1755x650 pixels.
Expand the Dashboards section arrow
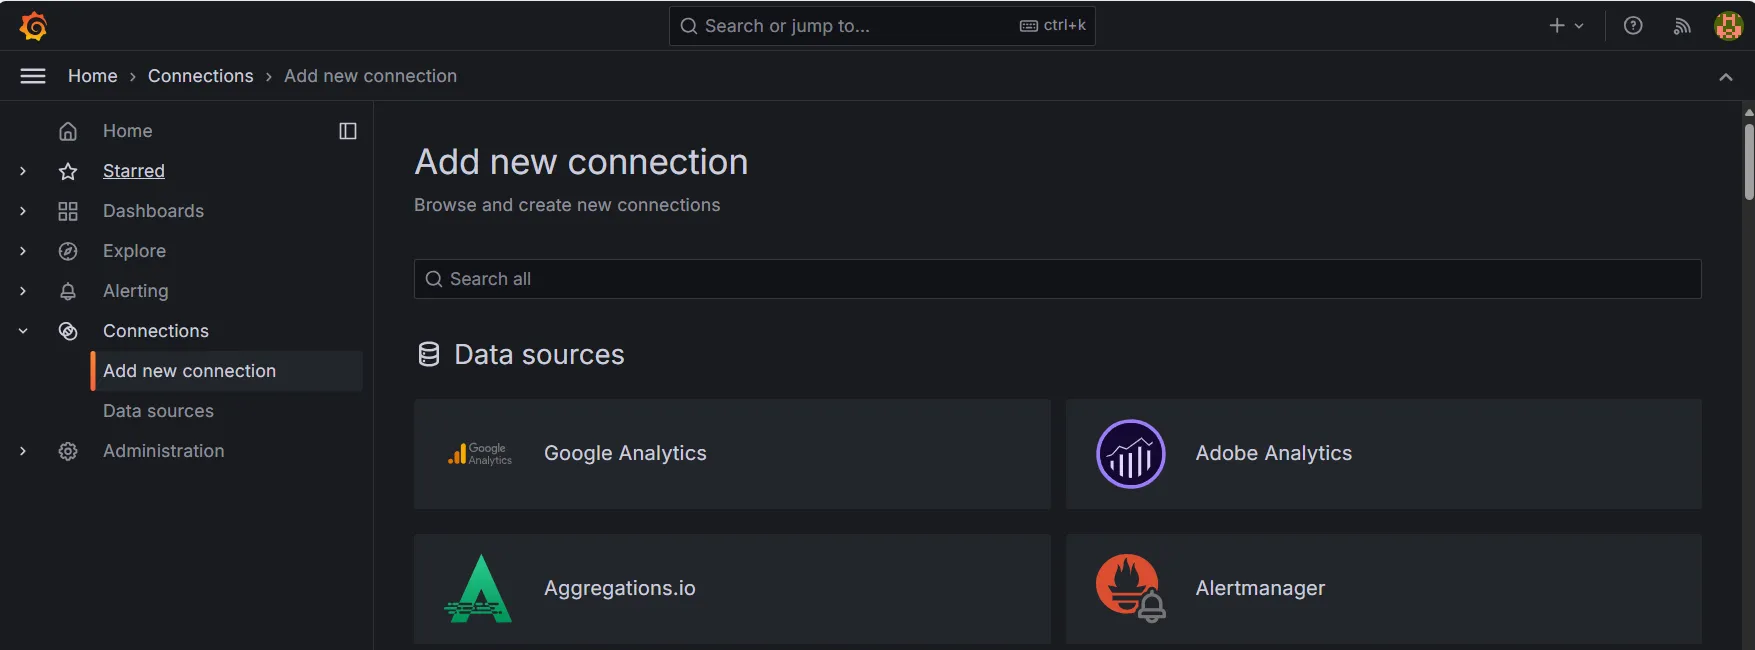[x=23, y=211]
